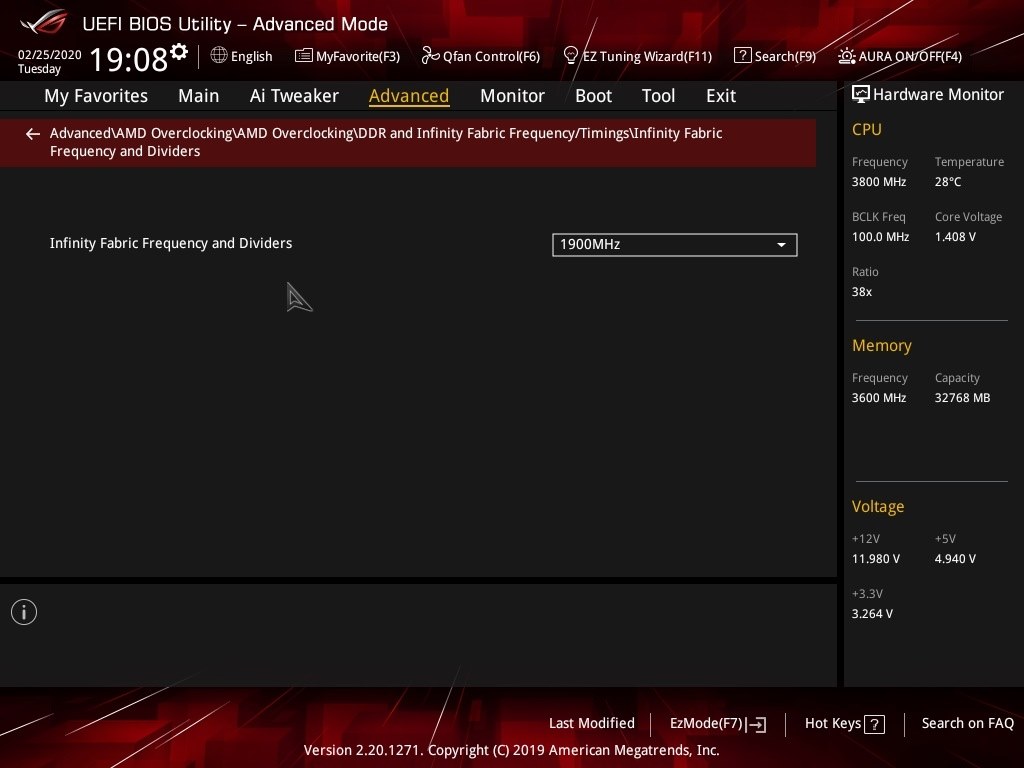Viewport: 1024px width, 768px height.
Task: Click the AURA lighting icon
Action: point(846,56)
